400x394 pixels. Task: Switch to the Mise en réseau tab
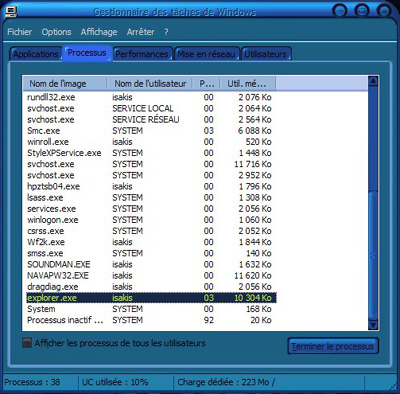pyautogui.click(x=206, y=54)
